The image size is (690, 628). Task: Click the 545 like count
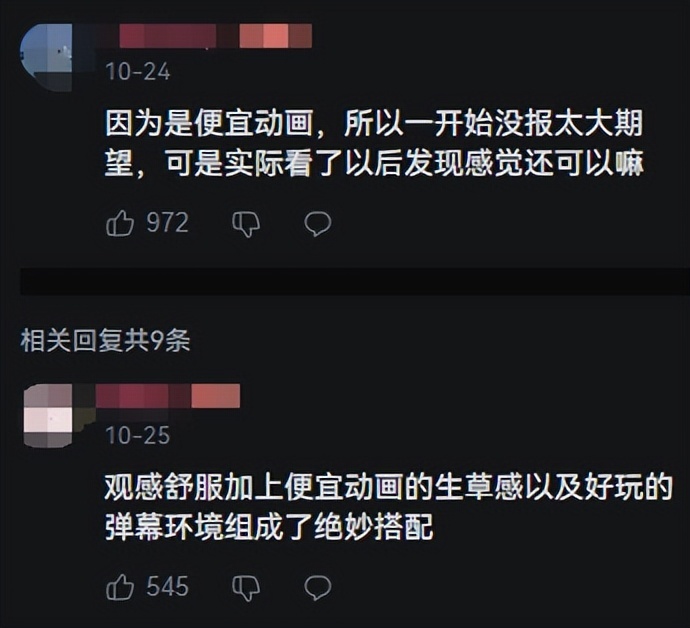168,586
